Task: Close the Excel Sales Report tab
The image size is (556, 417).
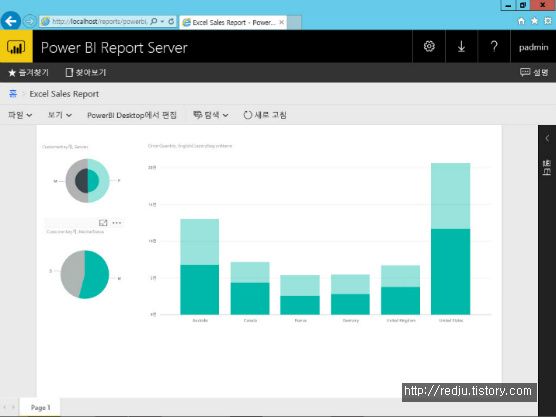Action: click(x=282, y=22)
